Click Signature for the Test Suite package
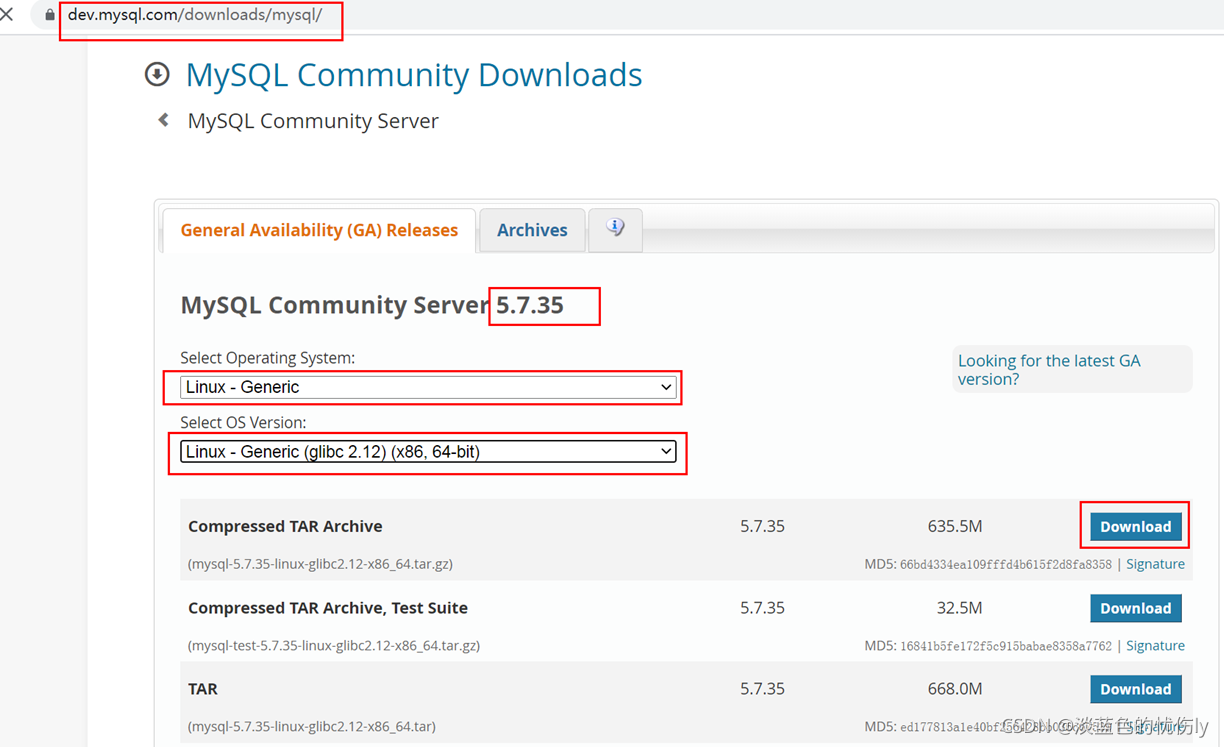1224x747 pixels. (1155, 645)
